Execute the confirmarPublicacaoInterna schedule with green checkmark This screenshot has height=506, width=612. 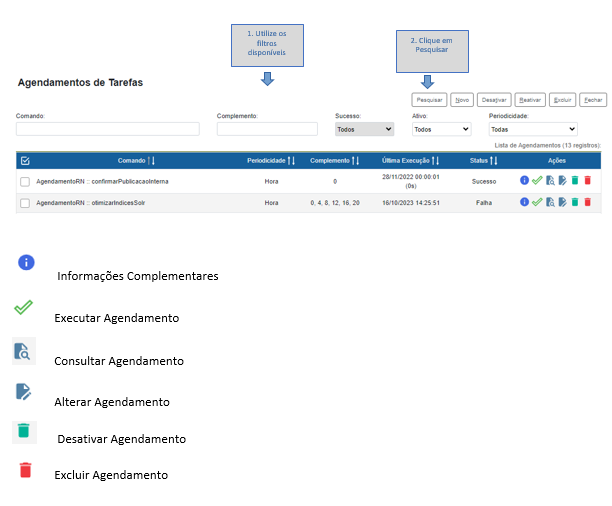[537, 180]
